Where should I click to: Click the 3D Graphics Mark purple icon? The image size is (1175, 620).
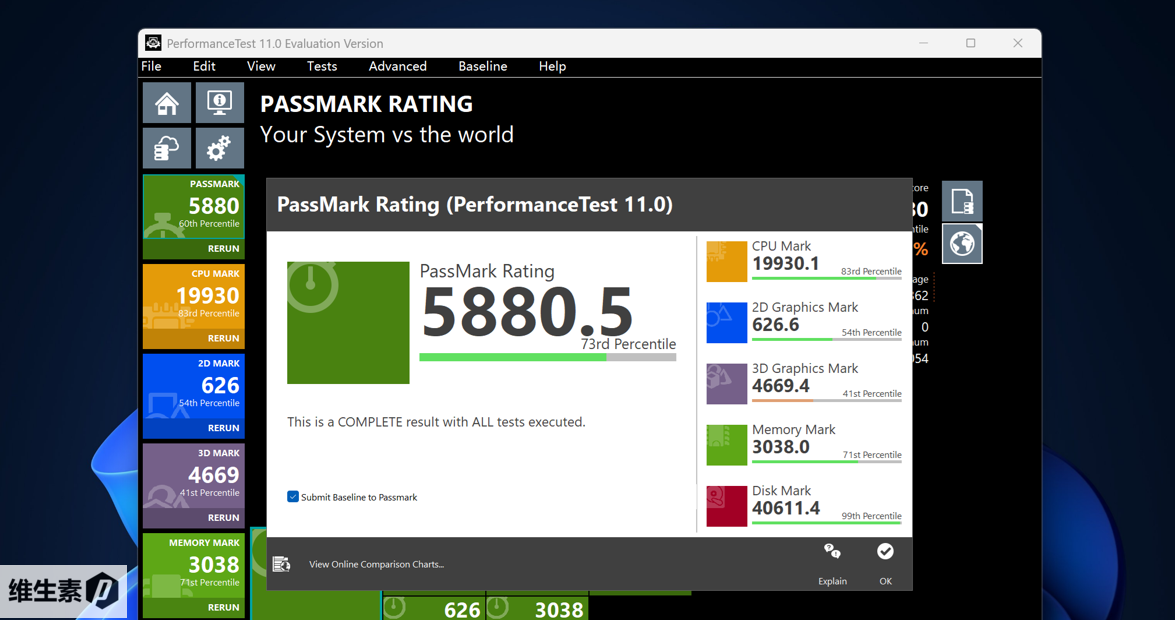coord(726,384)
